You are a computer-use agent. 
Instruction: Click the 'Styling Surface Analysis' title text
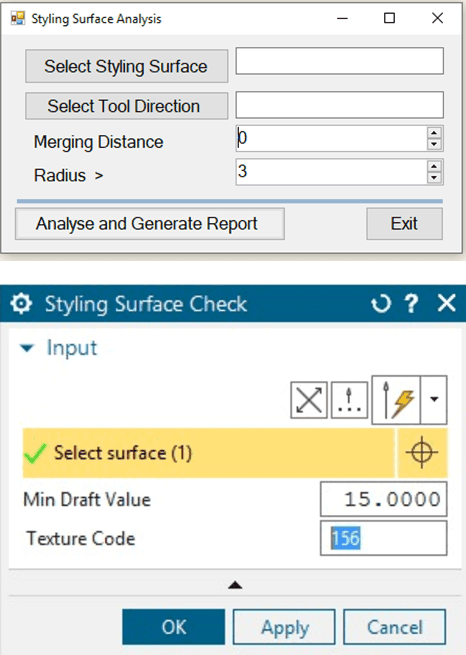96,19
